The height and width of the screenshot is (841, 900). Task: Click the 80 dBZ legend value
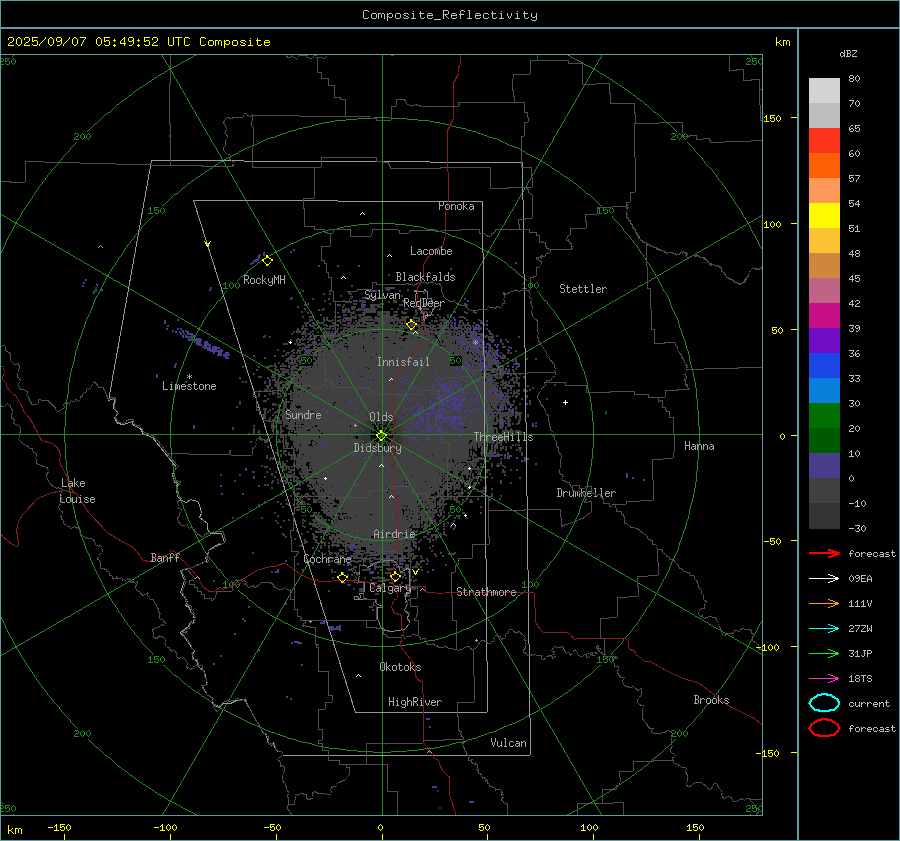[x=854, y=79]
